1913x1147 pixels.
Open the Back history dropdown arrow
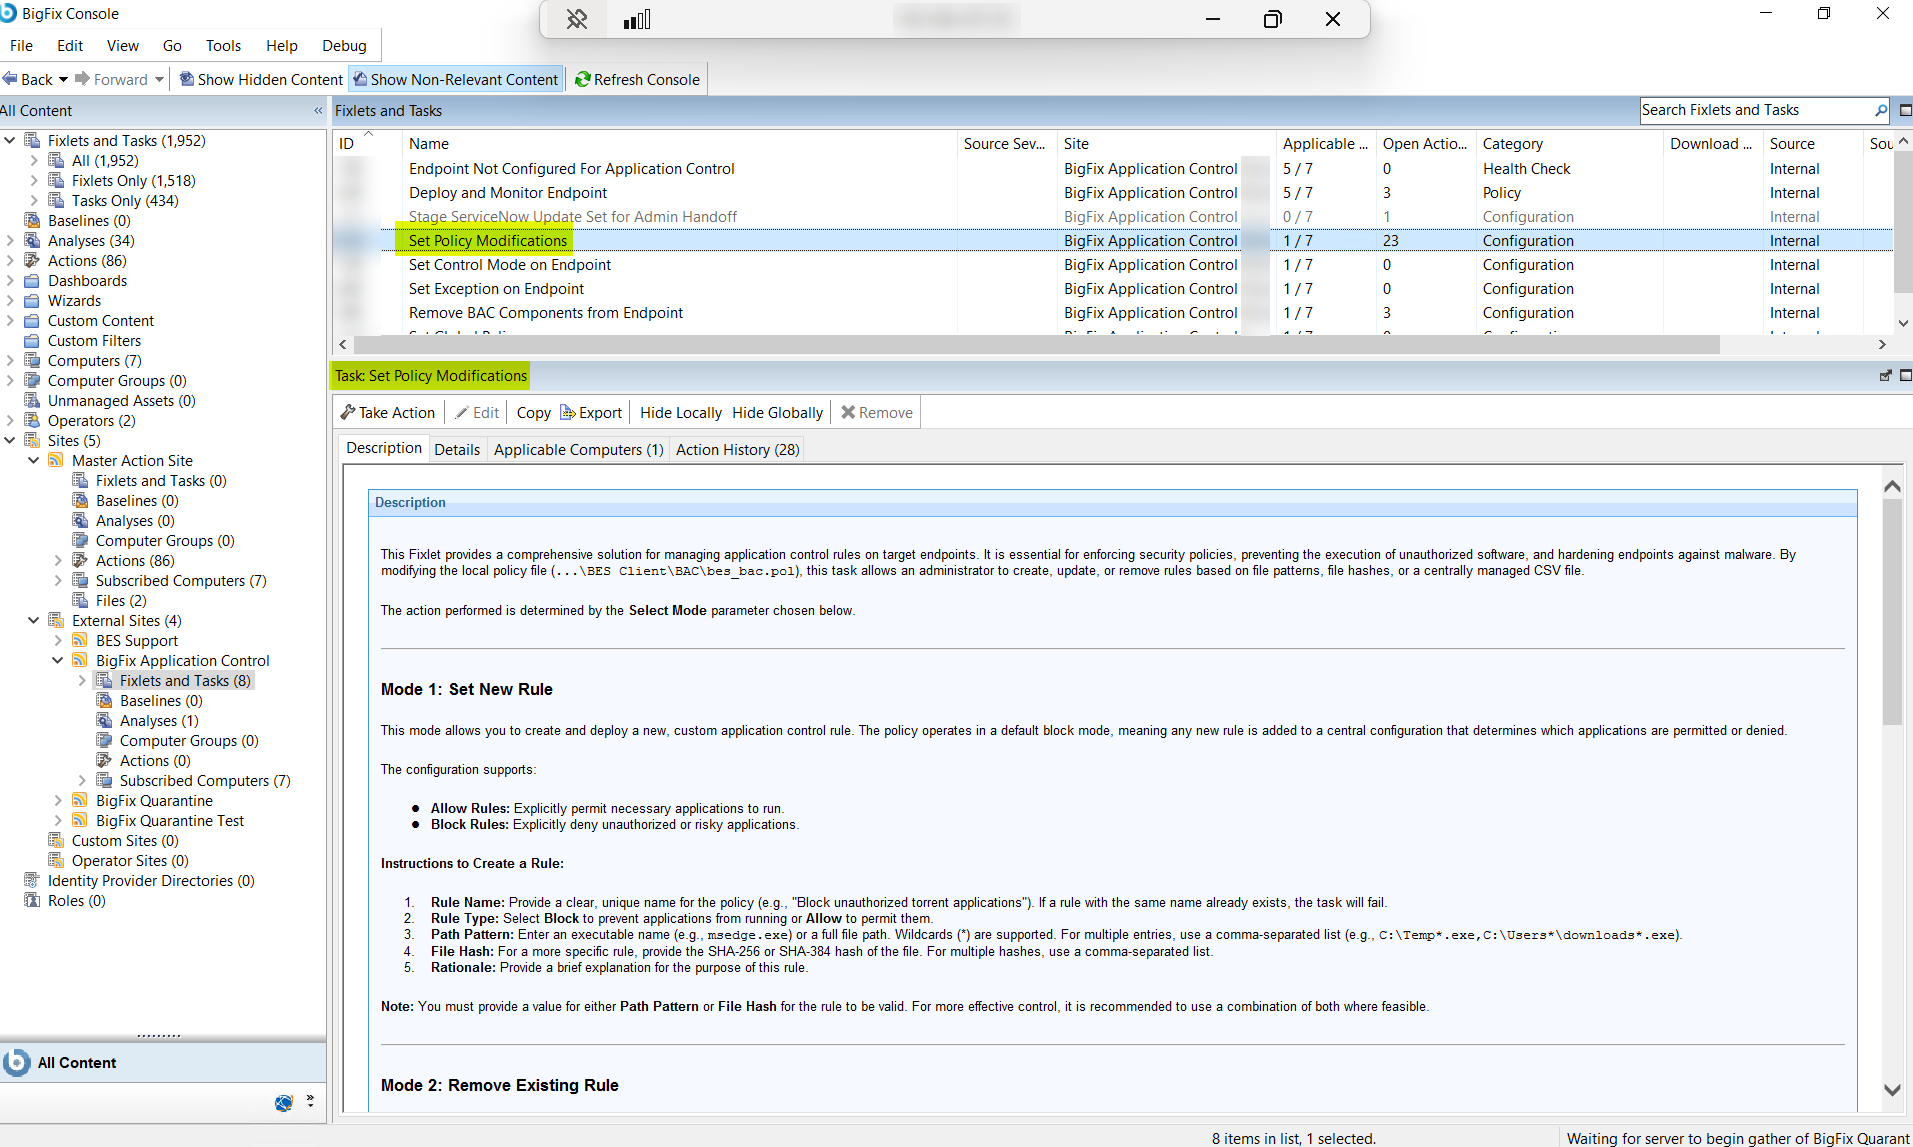coord(63,79)
